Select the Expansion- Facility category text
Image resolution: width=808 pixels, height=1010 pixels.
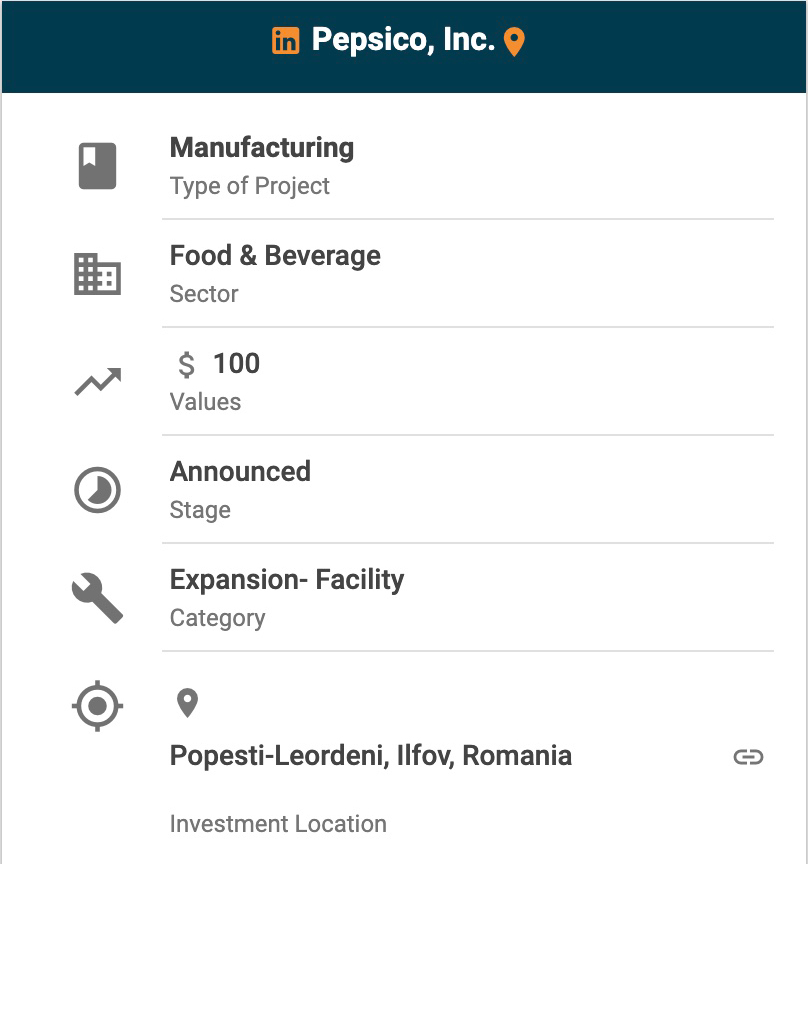pyautogui.click(x=287, y=580)
